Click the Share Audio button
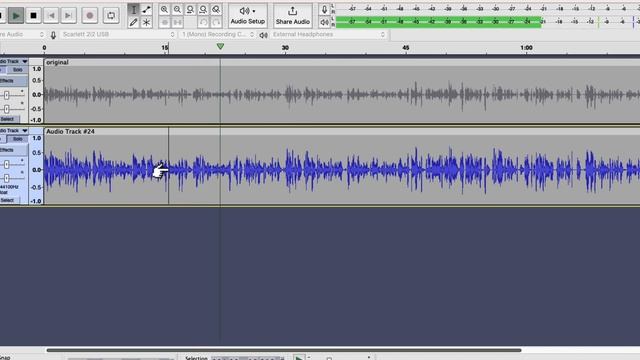 tap(293, 16)
